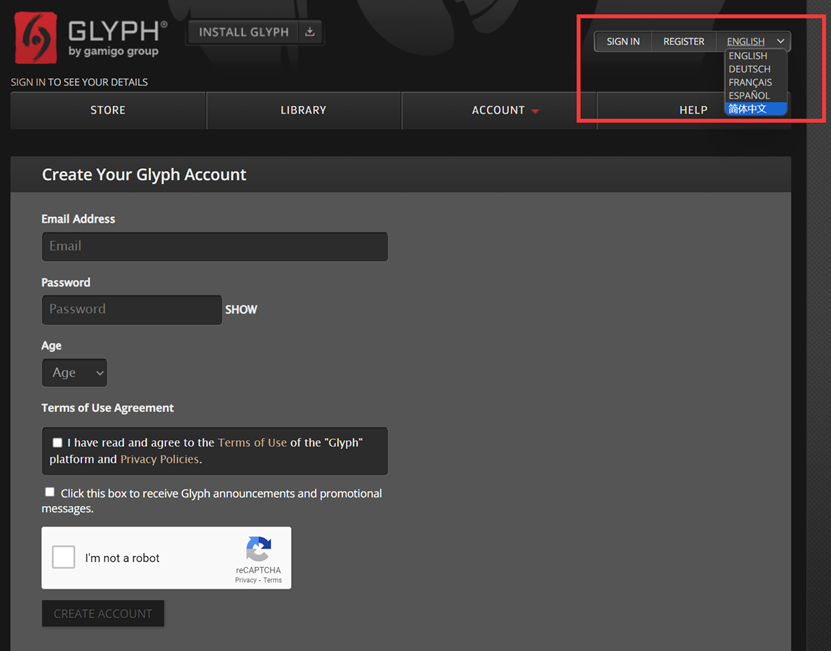
Task: Choose Français in the language list
Action: 750,82
